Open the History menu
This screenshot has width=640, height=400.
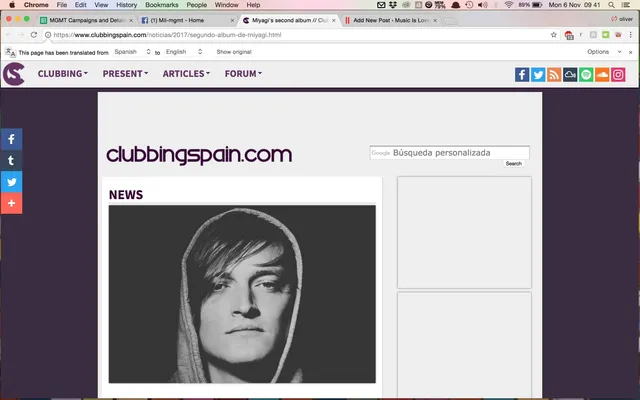pyautogui.click(x=127, y=5)
